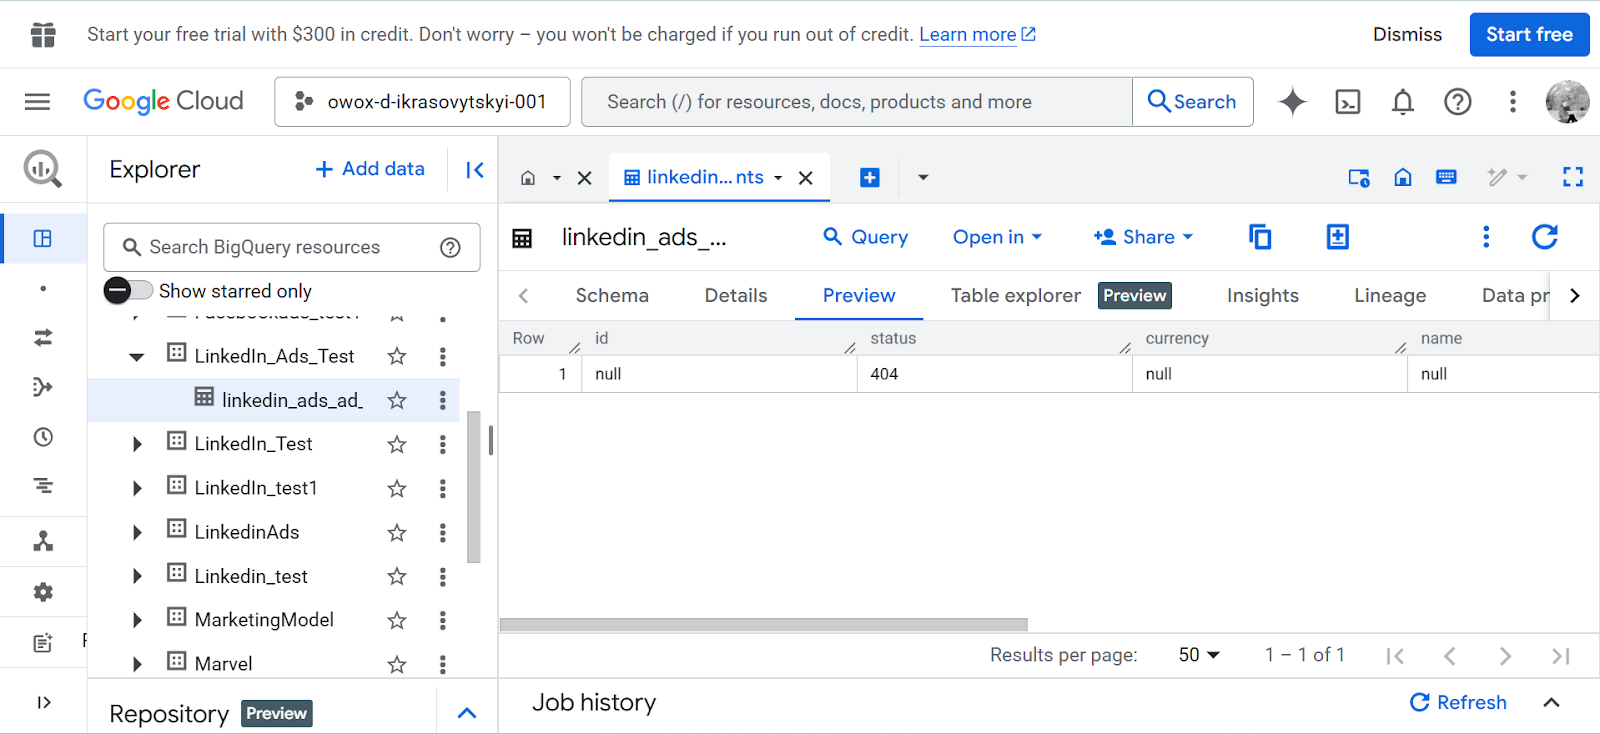Image resolution: width=1600 pixels, height=734 pixels.
Task: Follow the Learn more link
Action: tap(977, 34)
